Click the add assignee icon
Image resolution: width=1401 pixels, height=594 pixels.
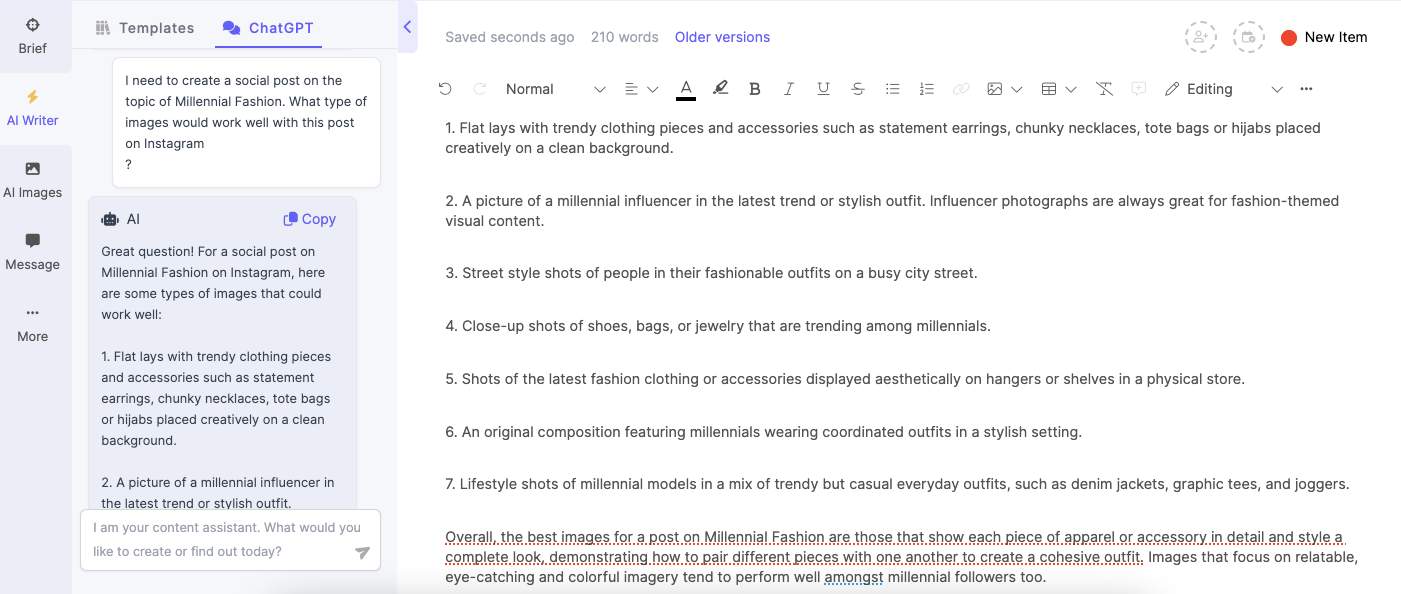1200,37
